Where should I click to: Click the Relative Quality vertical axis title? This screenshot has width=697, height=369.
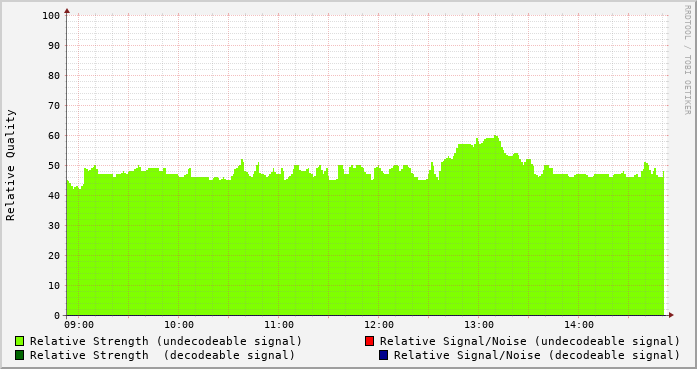click(10, 165)
